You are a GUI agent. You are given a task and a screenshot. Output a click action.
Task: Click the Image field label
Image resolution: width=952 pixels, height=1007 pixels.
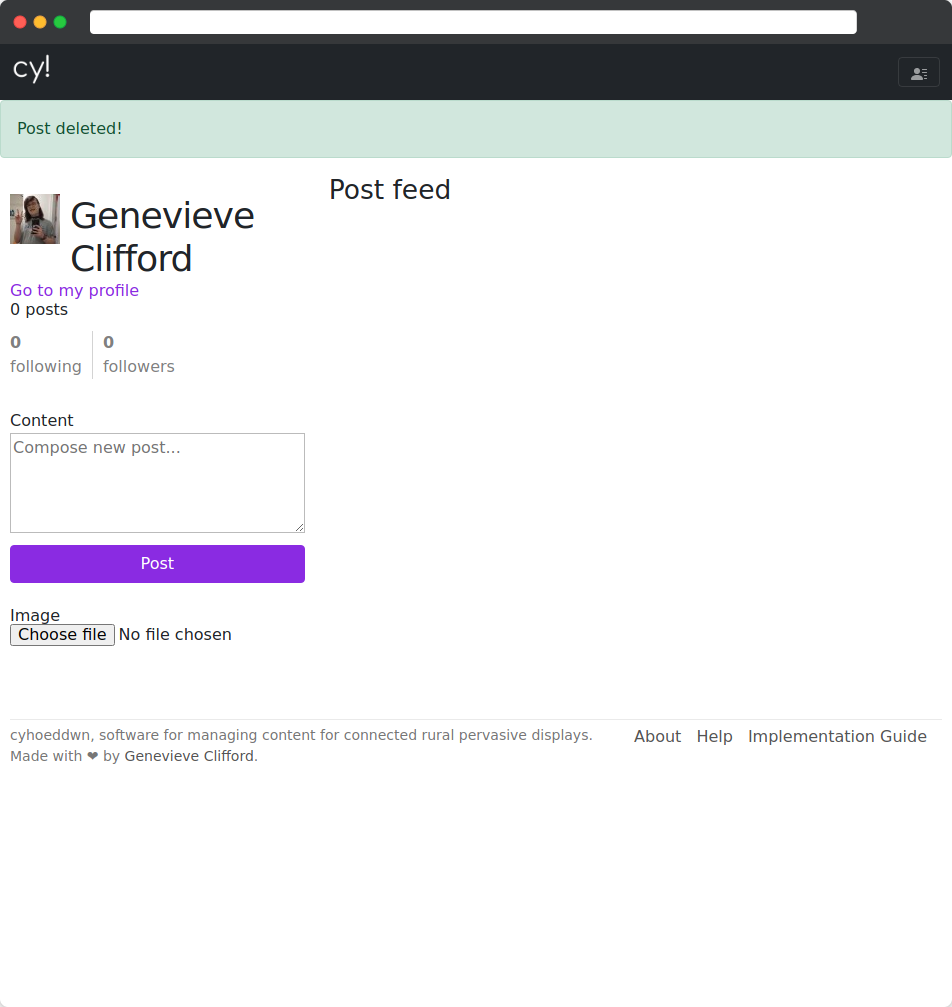click(x=35, y=615)
